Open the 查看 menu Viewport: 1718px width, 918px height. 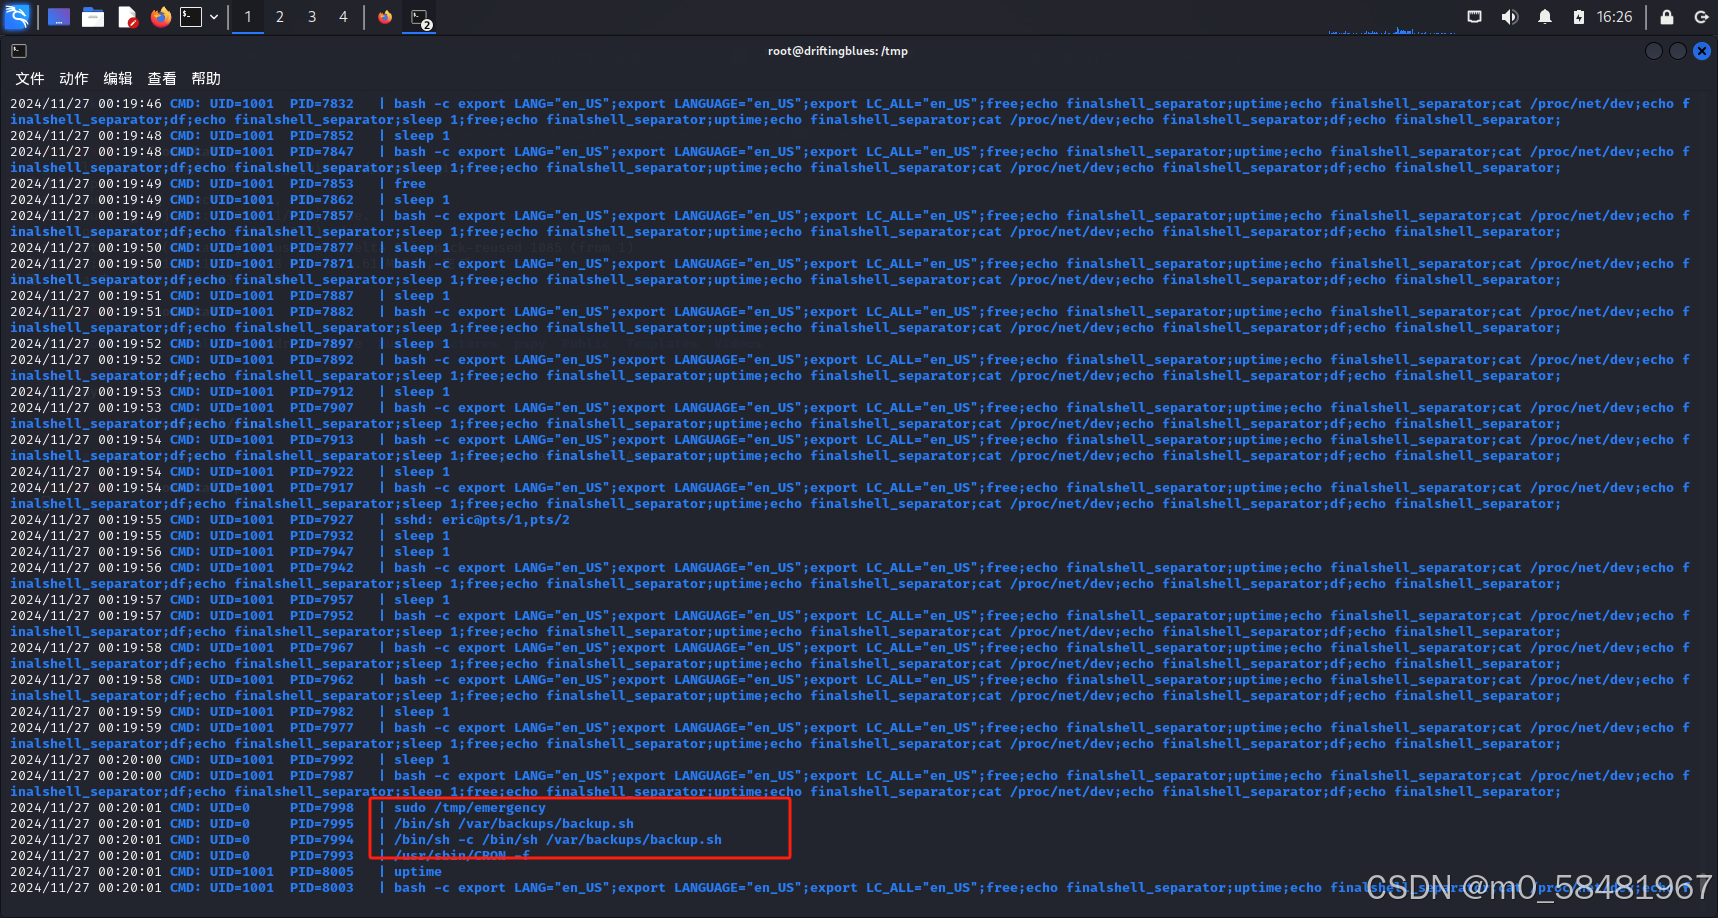[161, 78]
